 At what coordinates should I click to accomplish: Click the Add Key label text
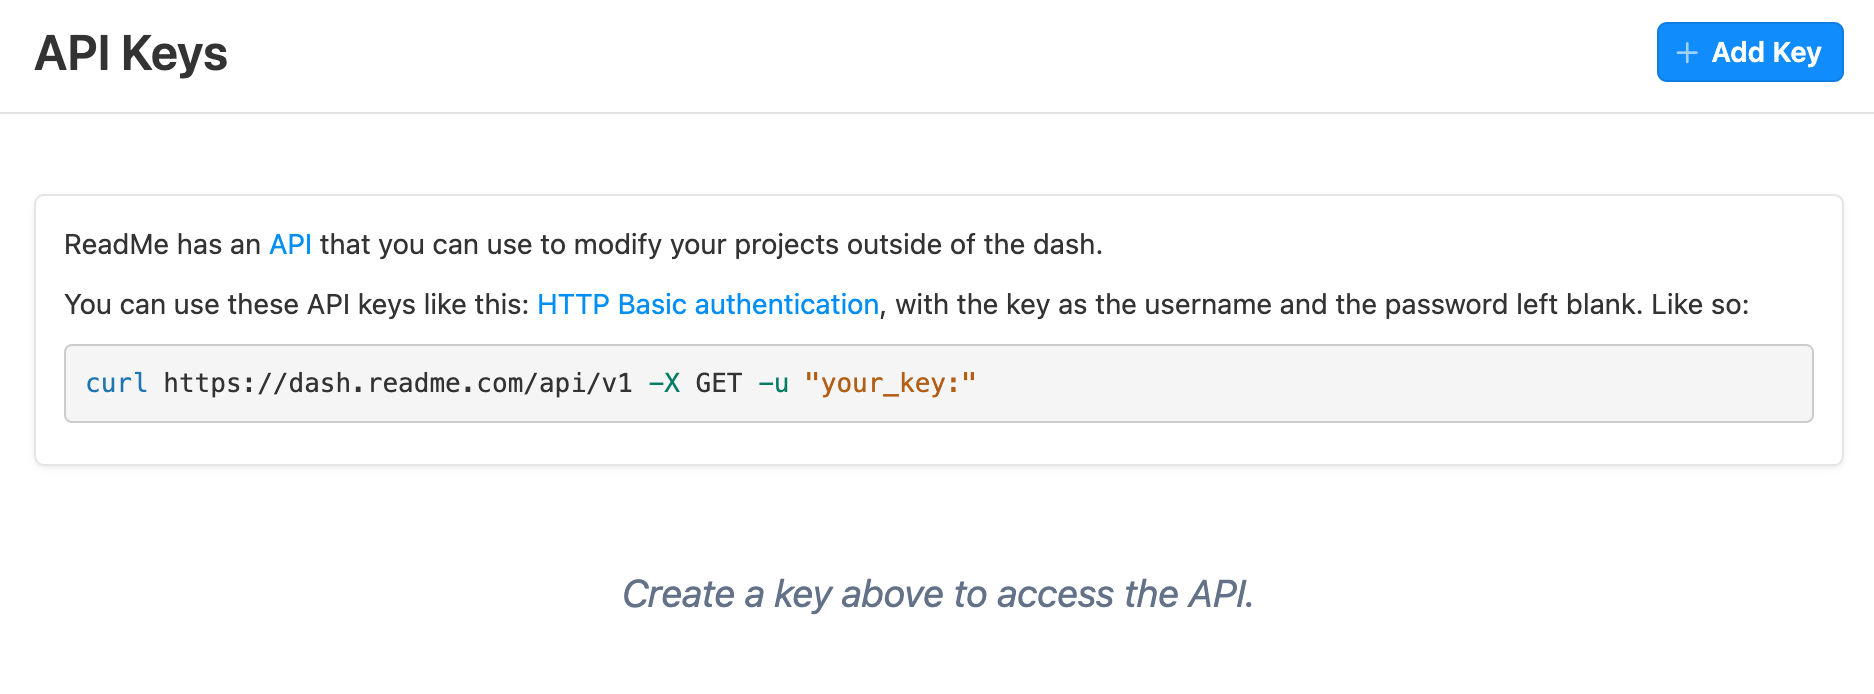click(1766, 52)
